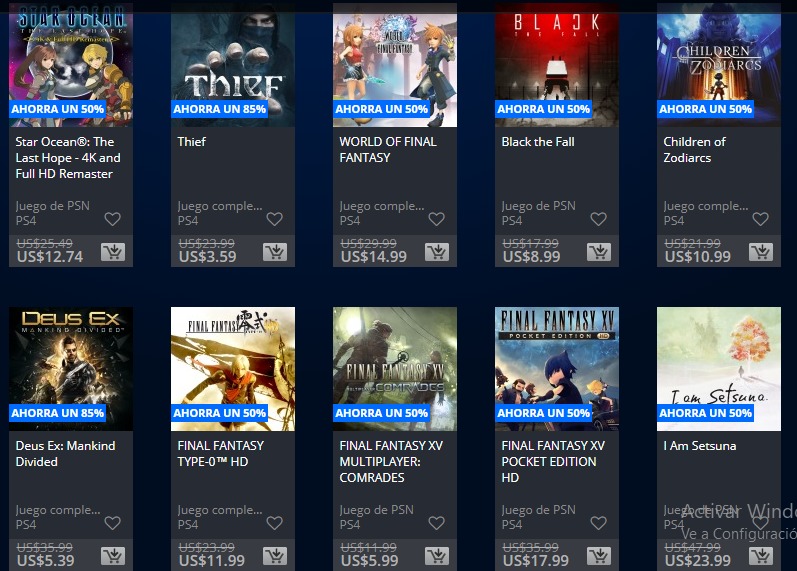Wishlist Deus Ex: Mankind Divided via heart
797x571 pixels.
tap(112, 523)
